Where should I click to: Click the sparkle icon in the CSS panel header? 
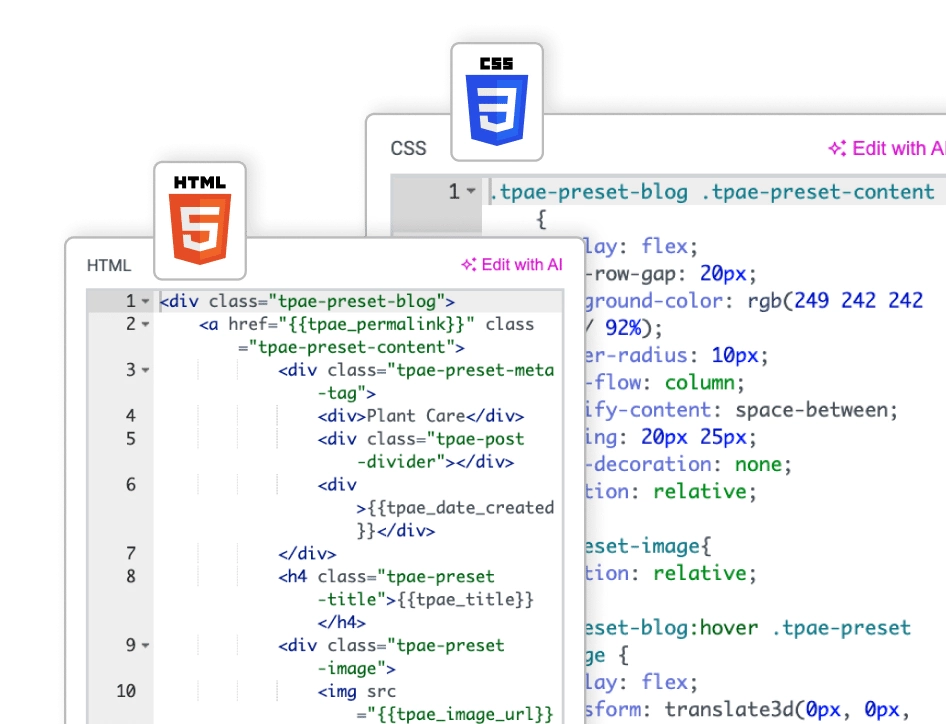click(837, 149)
